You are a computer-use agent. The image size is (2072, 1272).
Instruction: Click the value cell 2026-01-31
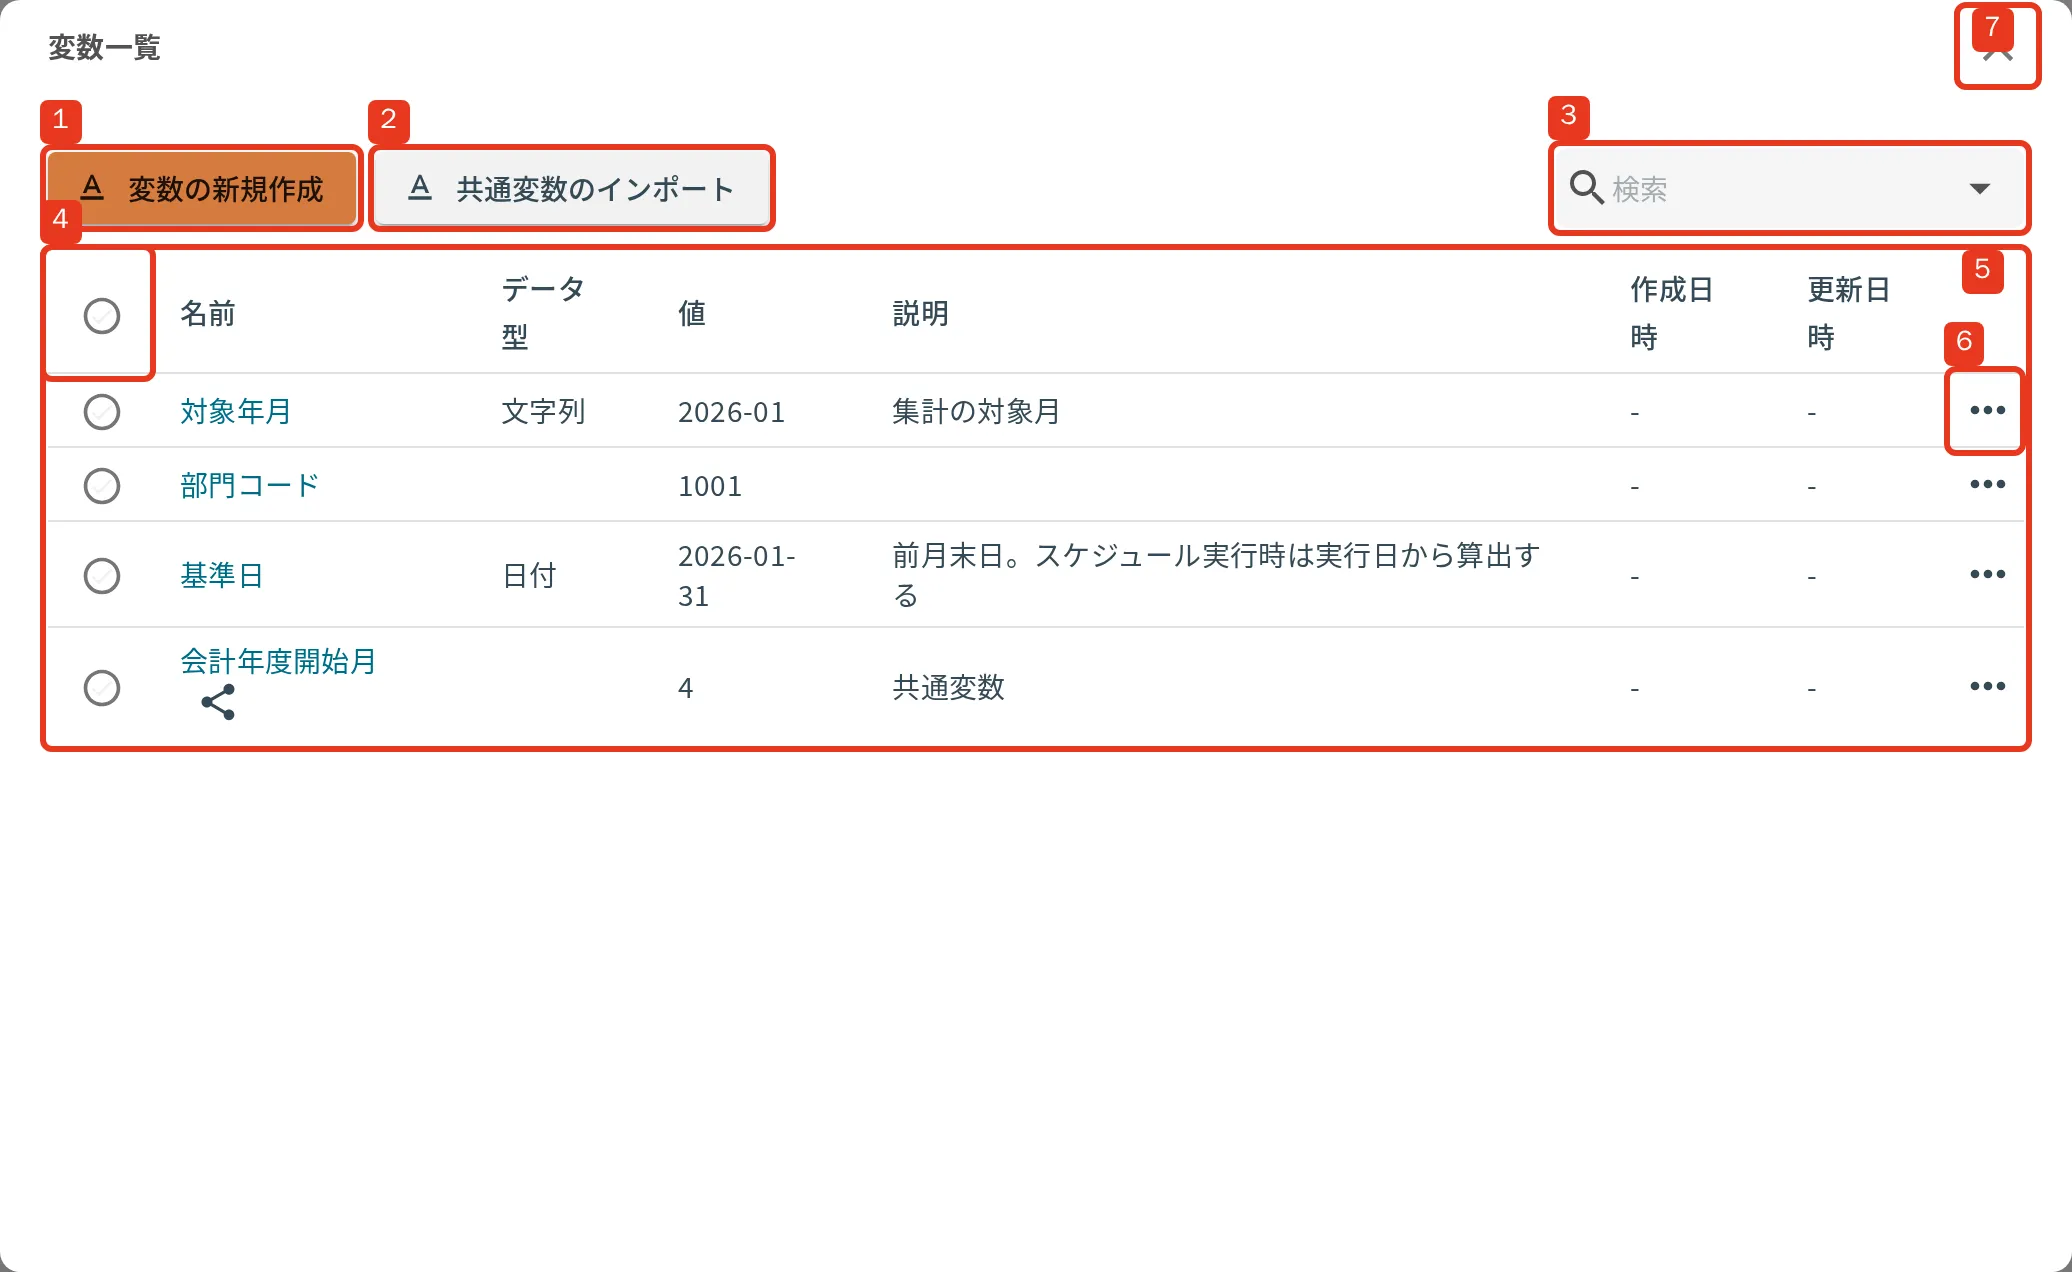(x=736, y=575)
